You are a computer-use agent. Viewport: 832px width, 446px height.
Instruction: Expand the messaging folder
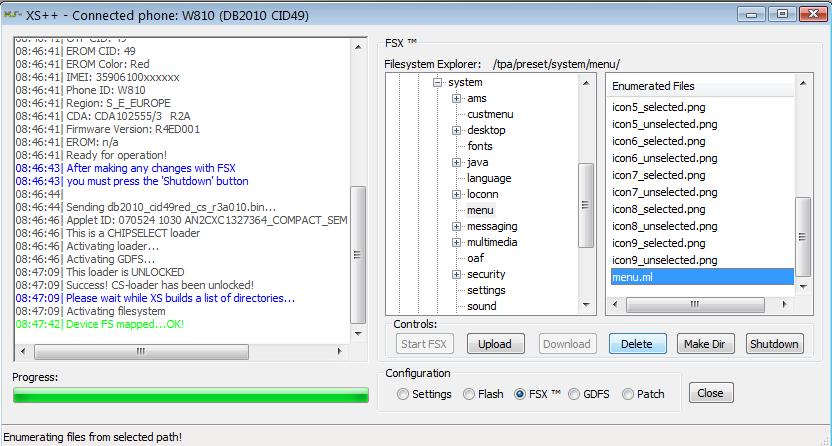coord(456,226)
